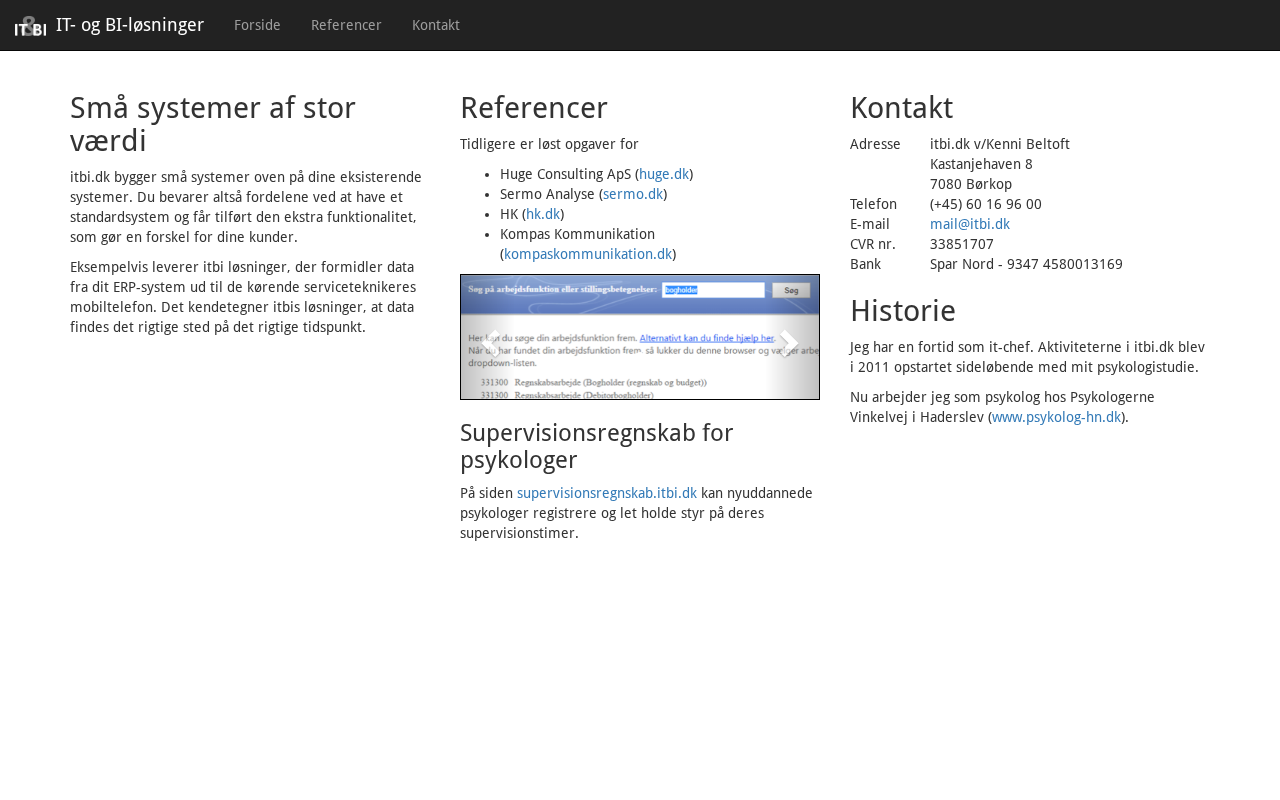Click the phone number (+45) 60 16 96 00
Image resolution: width=1280 pixels, height=800 pixels.
(985, 204)
